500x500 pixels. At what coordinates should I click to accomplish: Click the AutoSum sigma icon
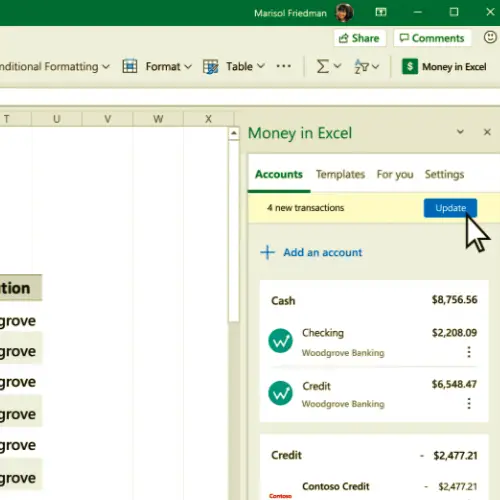pyautogui.click(x=322, y=66)
